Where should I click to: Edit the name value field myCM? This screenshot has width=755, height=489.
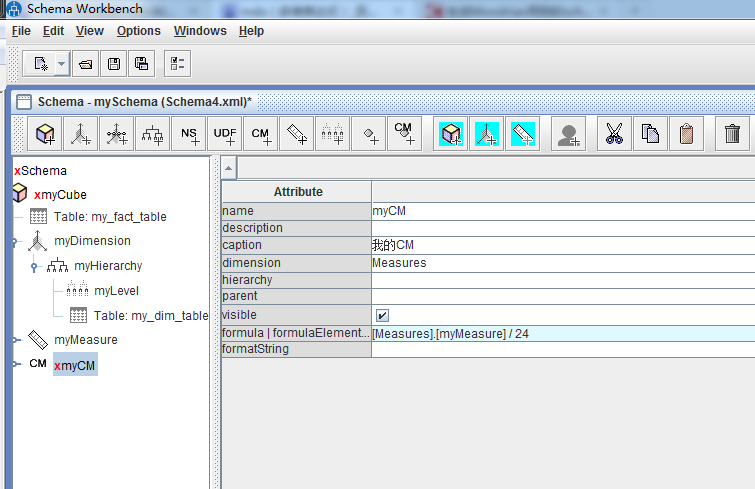pos(563,211)
